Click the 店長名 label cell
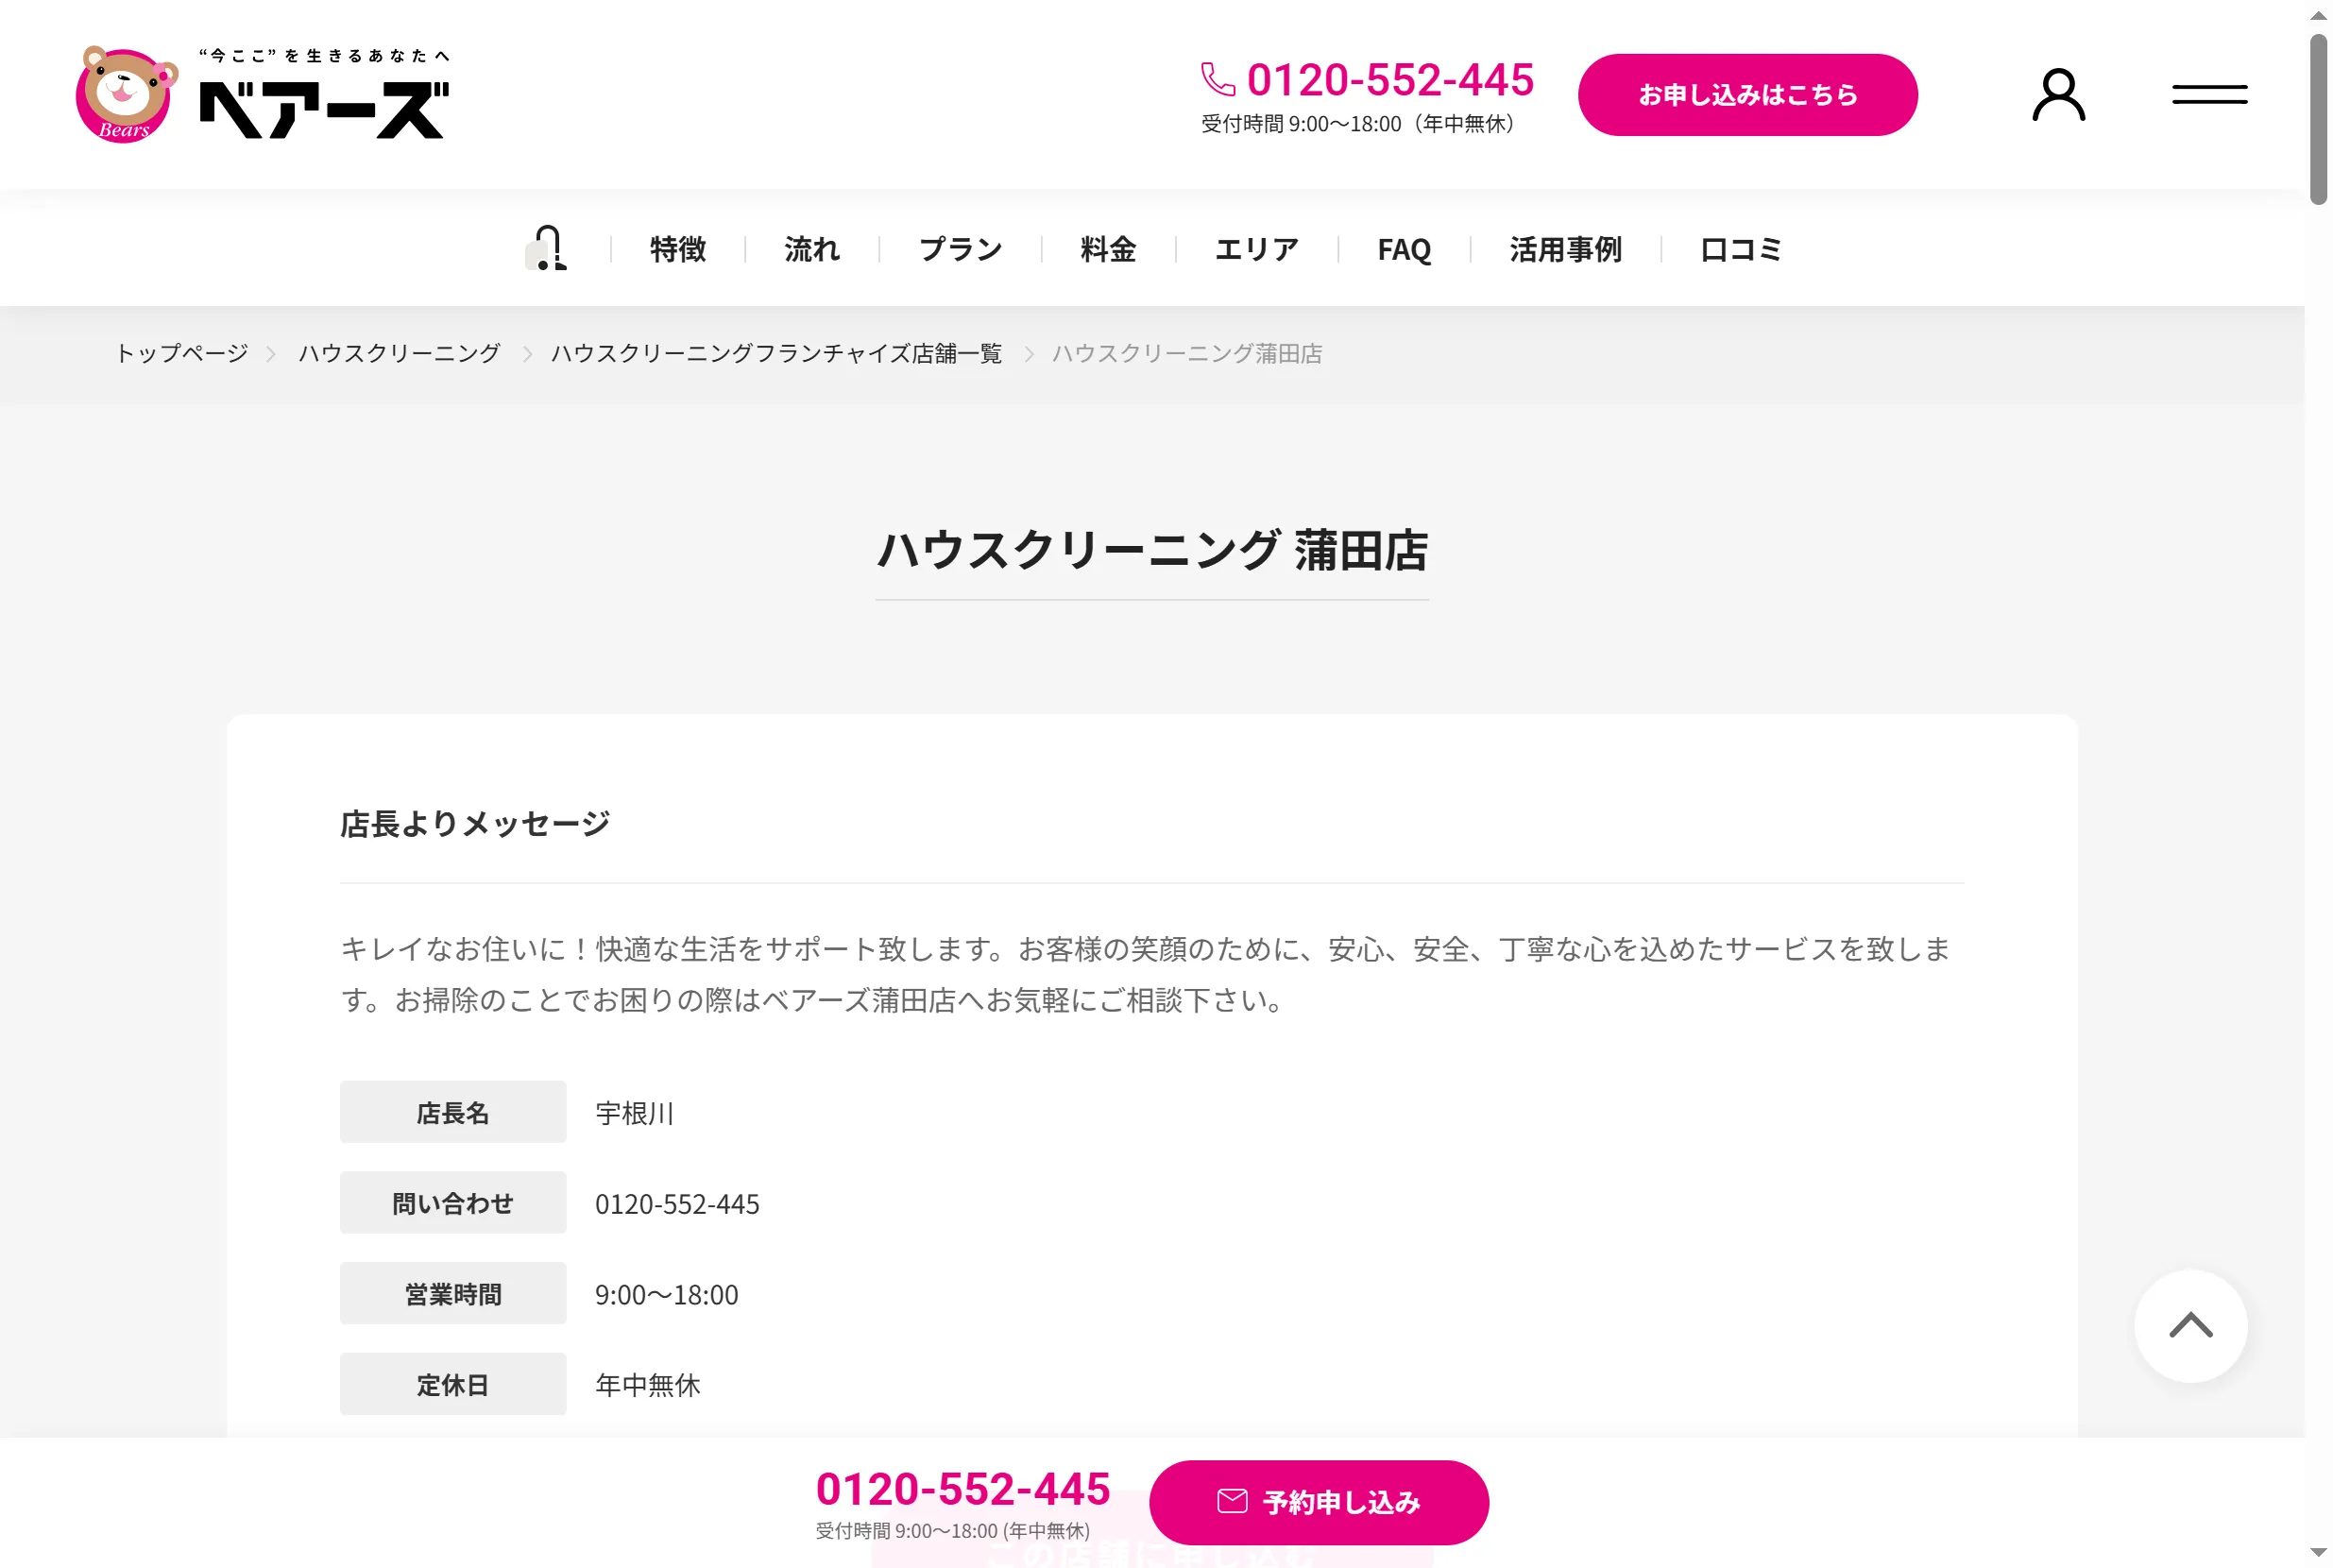Viewport: 2333px width, 1568px height. point(453,1112)
